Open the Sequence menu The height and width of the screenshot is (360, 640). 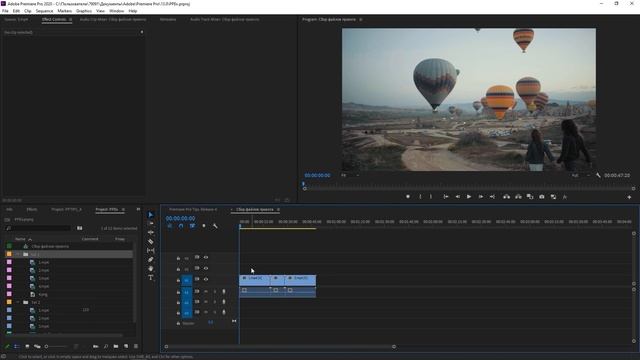pos(44,11)
